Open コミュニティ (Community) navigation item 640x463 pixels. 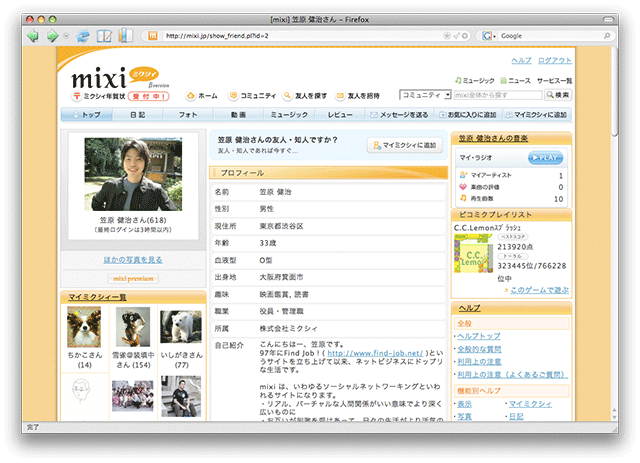253,95
